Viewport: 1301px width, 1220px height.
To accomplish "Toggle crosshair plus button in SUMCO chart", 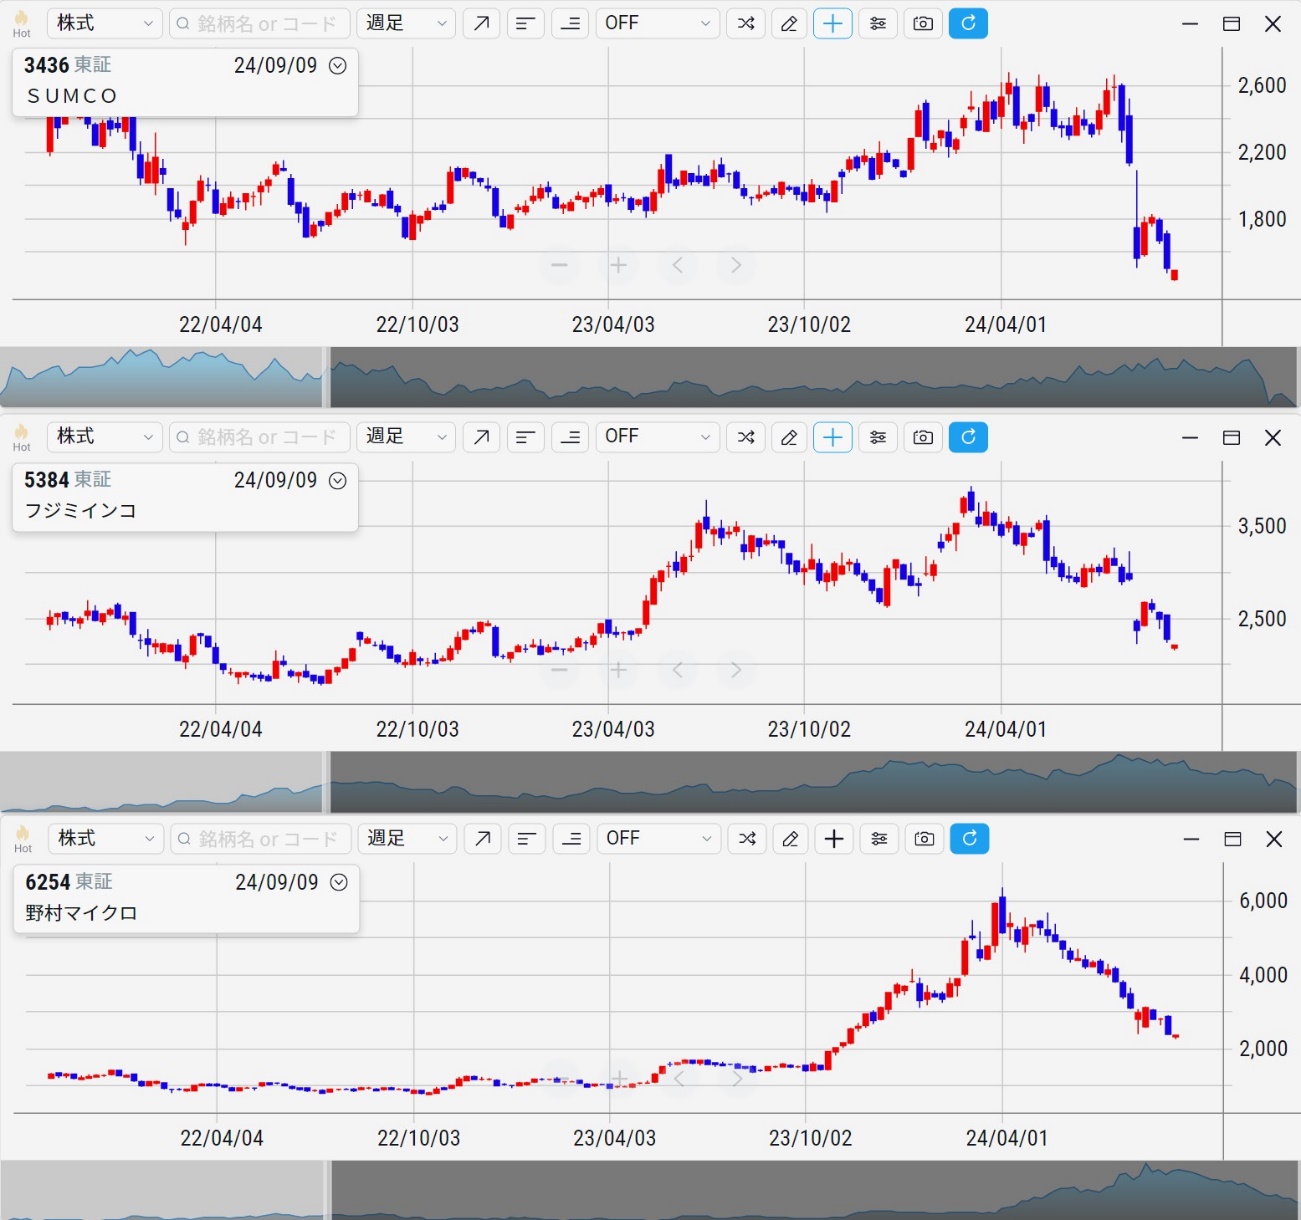I will click(x=833, y=23).
